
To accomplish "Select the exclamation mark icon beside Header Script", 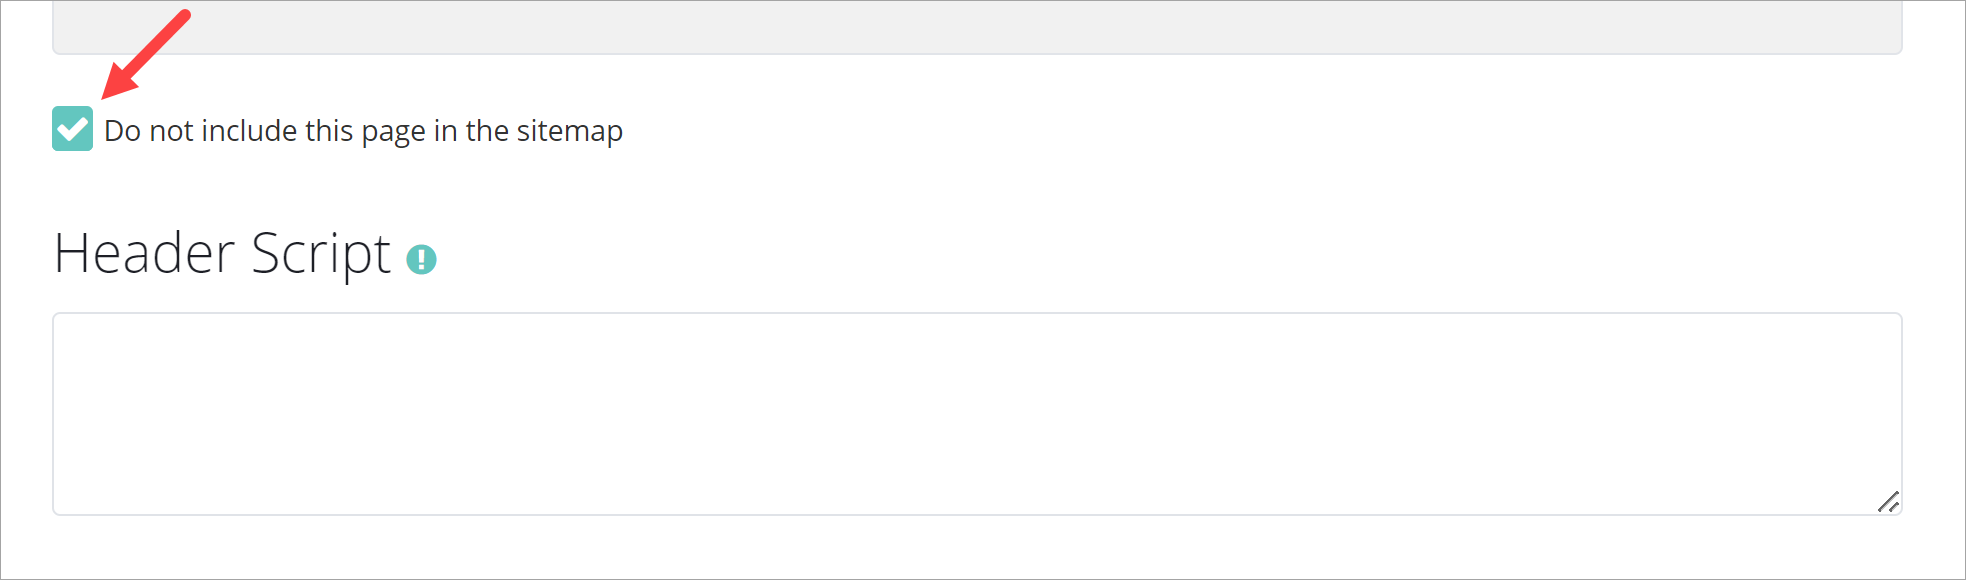I will click(x=421, y=260).
